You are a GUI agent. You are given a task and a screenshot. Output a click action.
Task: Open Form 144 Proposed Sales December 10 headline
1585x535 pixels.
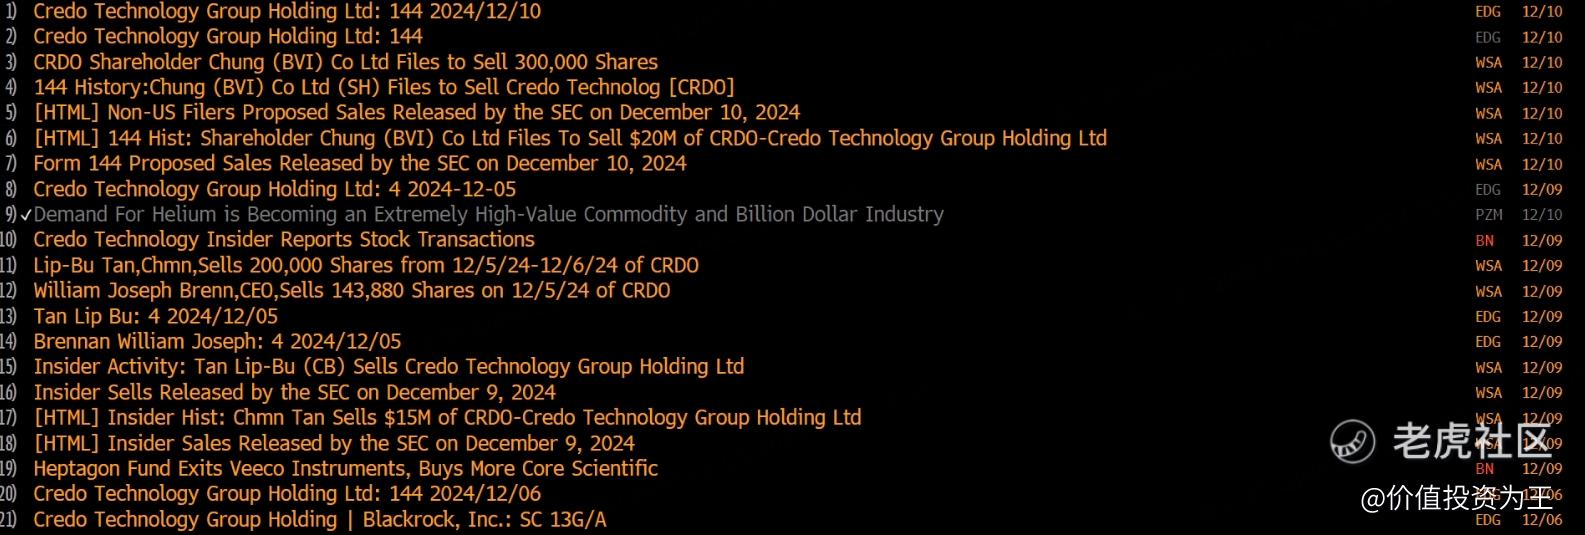360,163
